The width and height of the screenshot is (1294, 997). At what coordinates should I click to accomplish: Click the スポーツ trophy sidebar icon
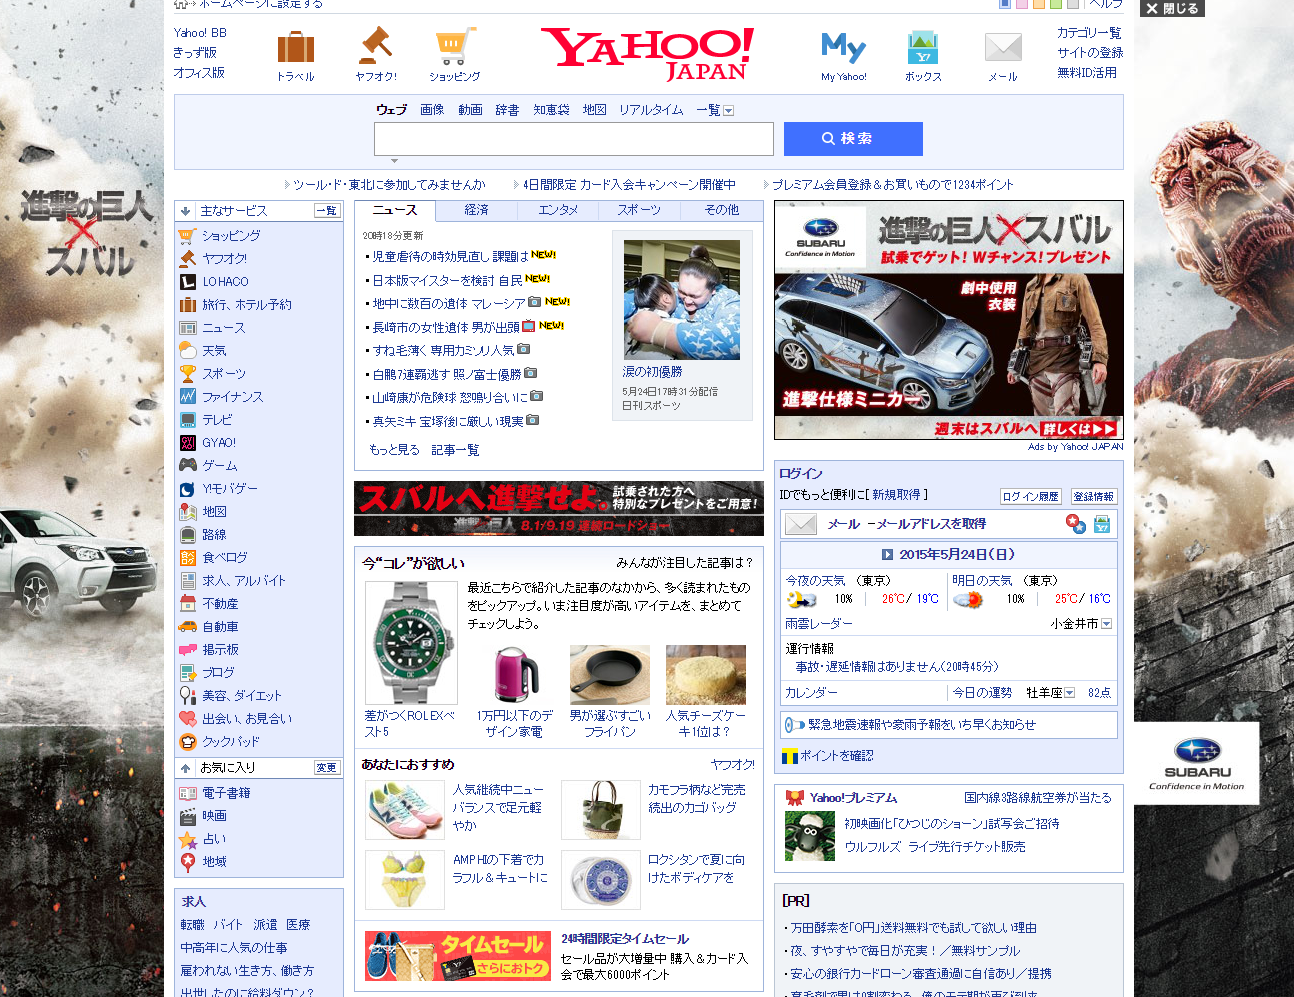coord(187,374)
